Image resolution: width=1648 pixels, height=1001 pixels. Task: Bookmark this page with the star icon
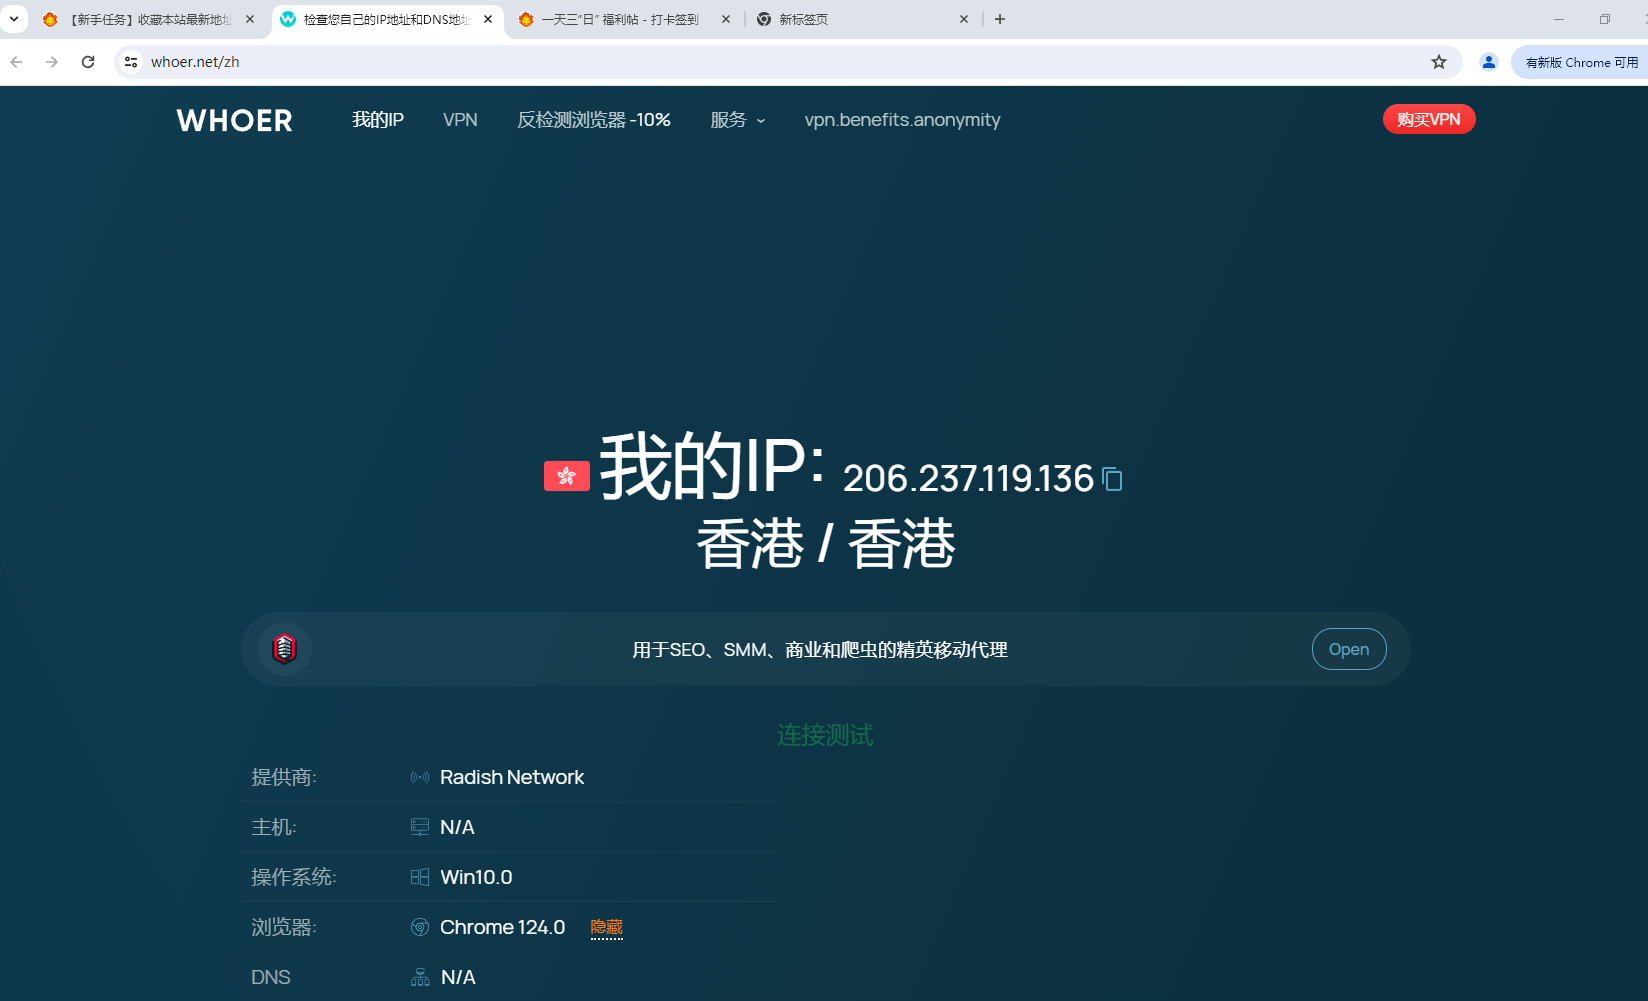[1439, 62]
